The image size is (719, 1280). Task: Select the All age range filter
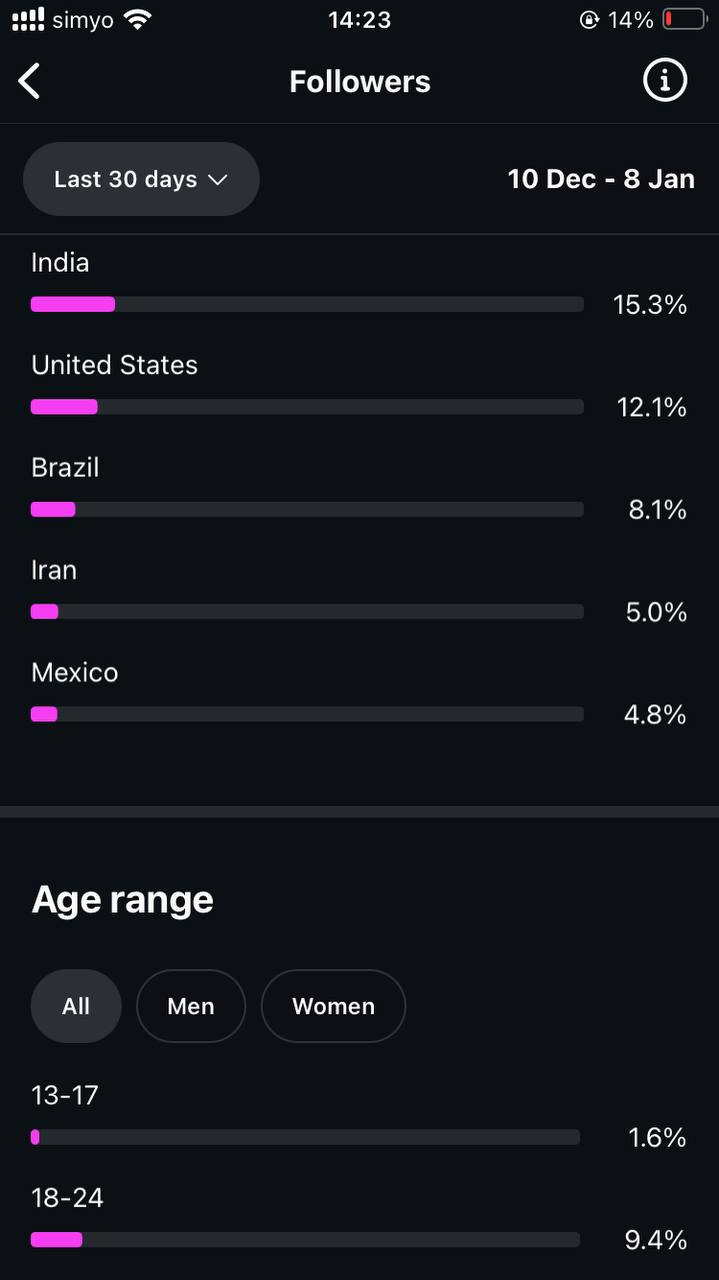[76, 1006]
